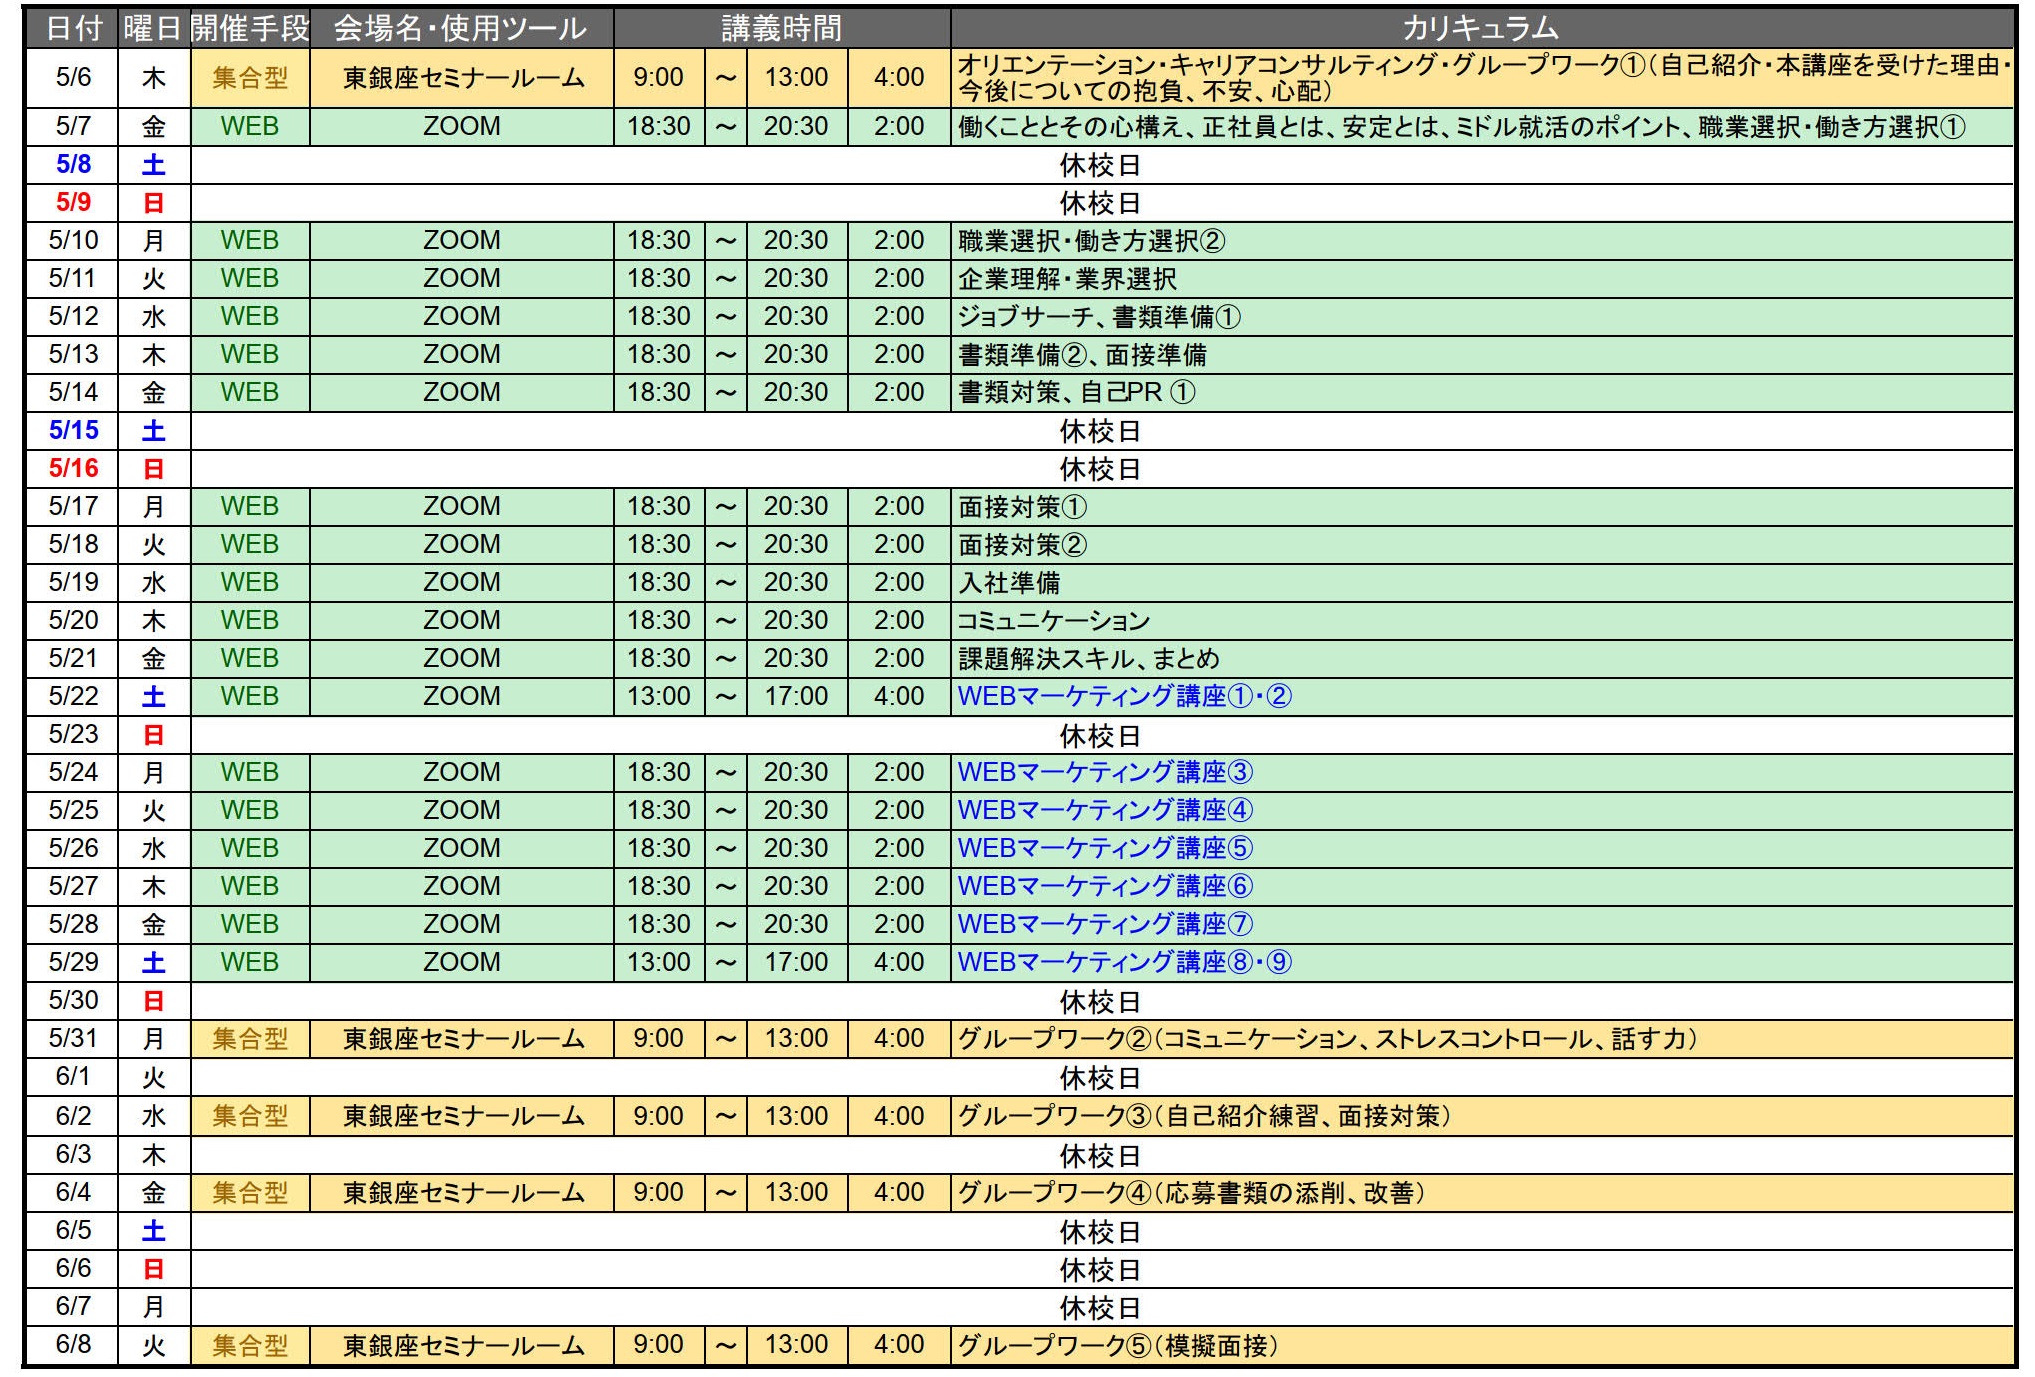The height and width of the screenshot is (1377, 2035).
Task: Click 面接対策② curriculum cell
Action: point(1481,545)
